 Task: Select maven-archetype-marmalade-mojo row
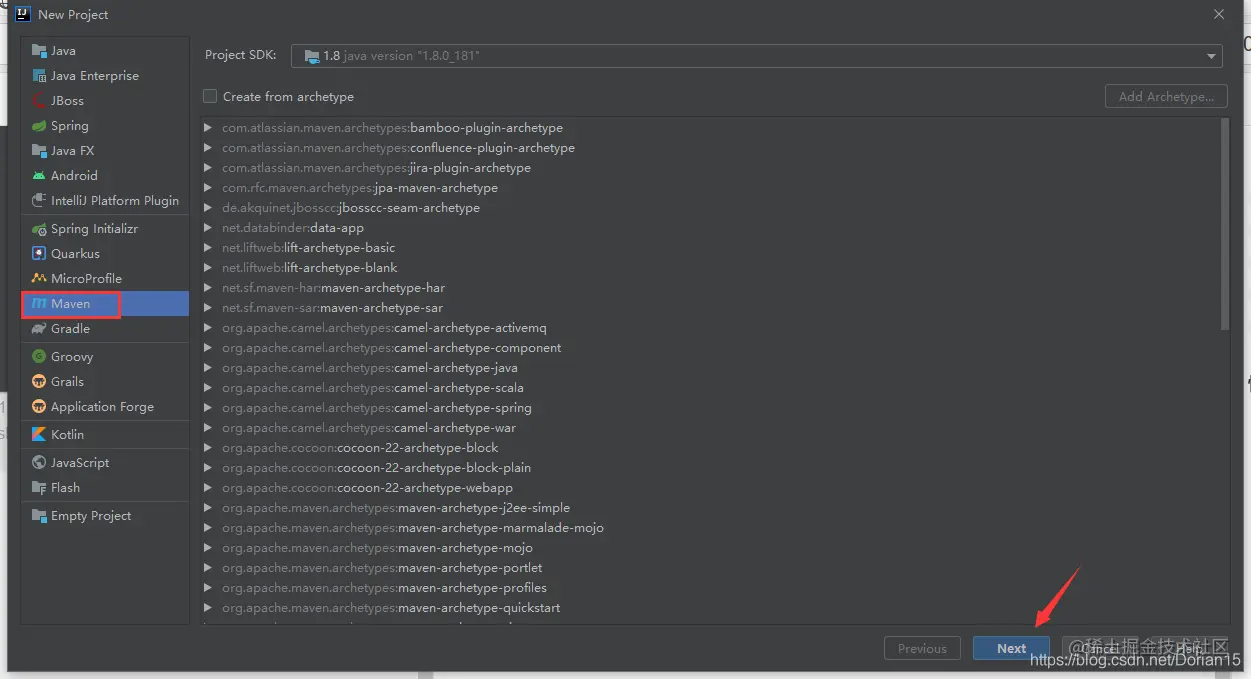coord(711,528)
